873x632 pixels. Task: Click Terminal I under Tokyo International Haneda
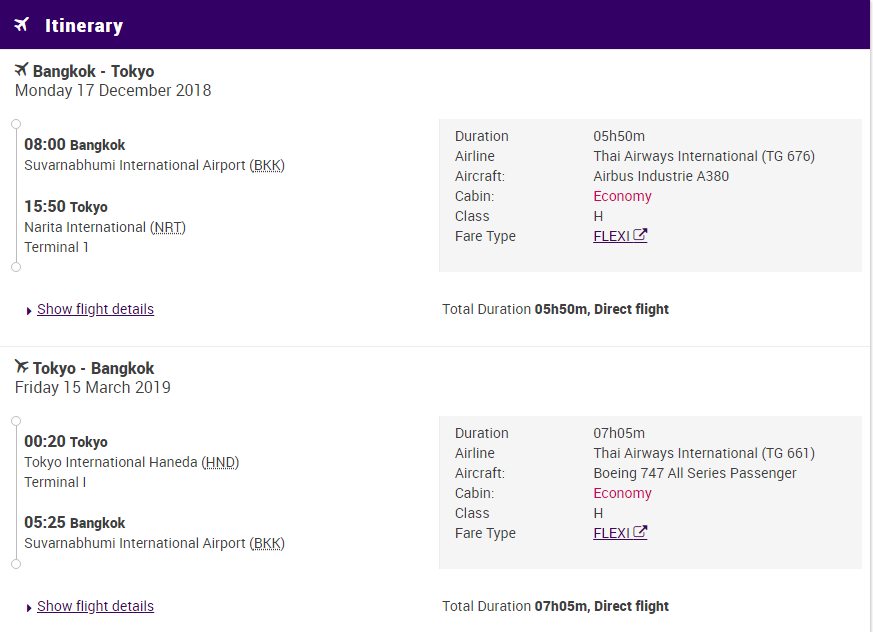[x=55, y=482]
